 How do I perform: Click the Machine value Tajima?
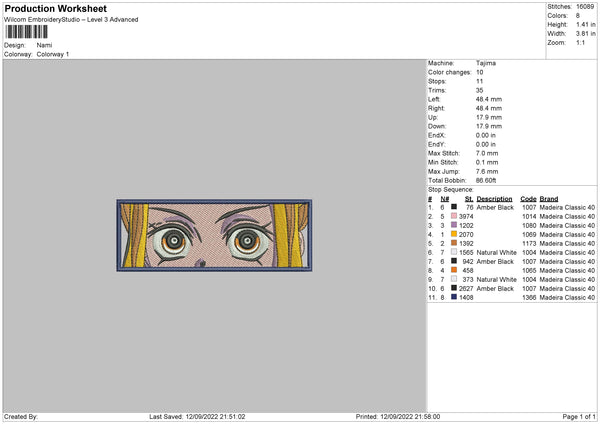point(486,63)
